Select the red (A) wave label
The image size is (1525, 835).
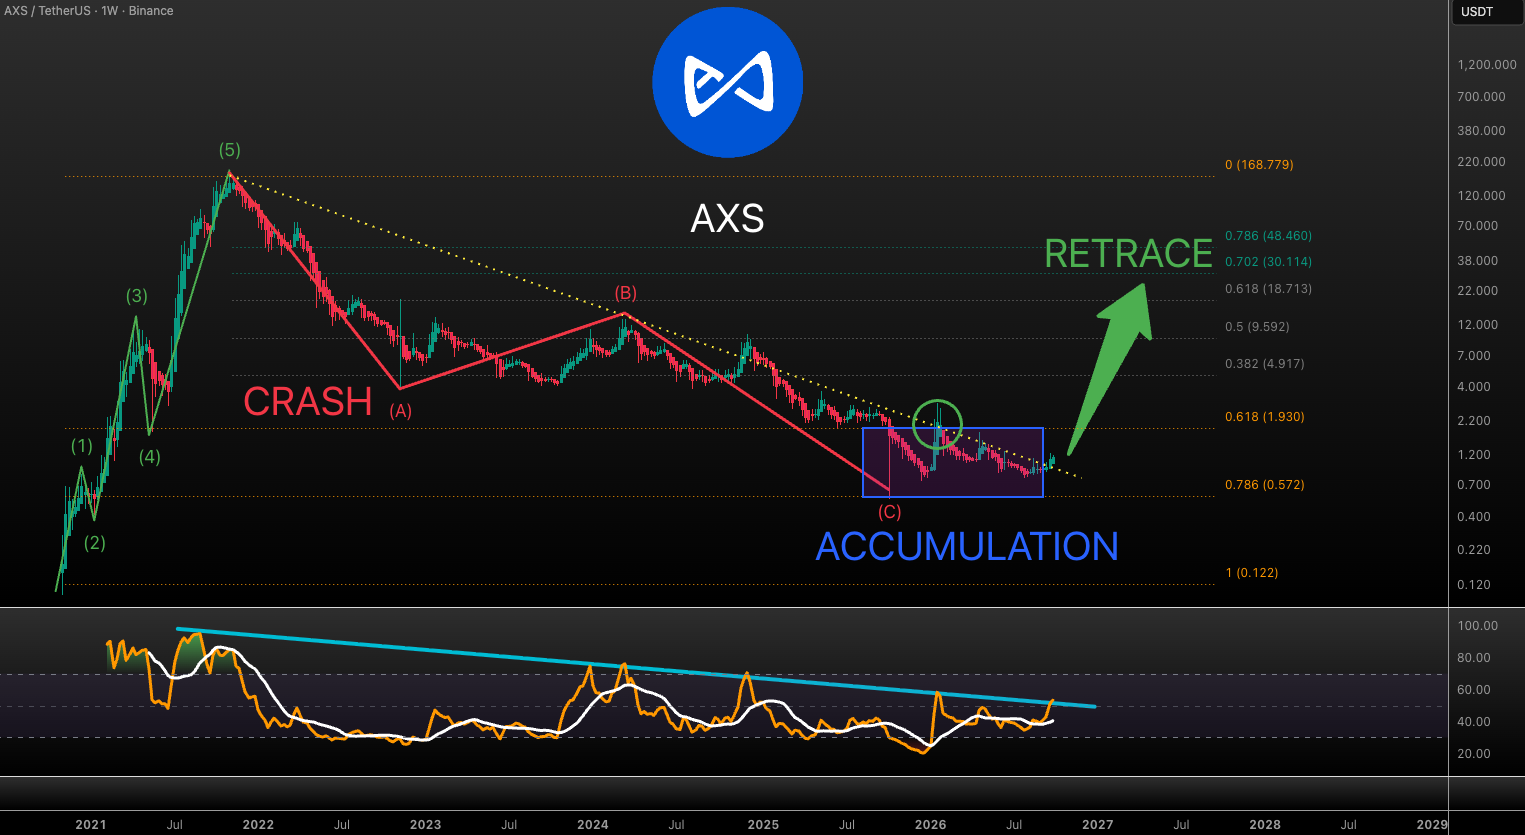[x=401, y=411]
